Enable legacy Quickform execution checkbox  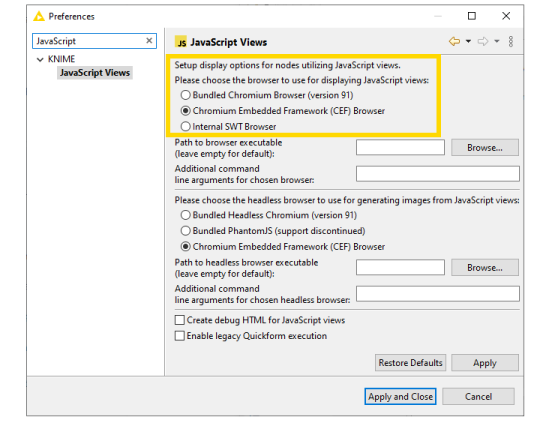pos(180,336)
